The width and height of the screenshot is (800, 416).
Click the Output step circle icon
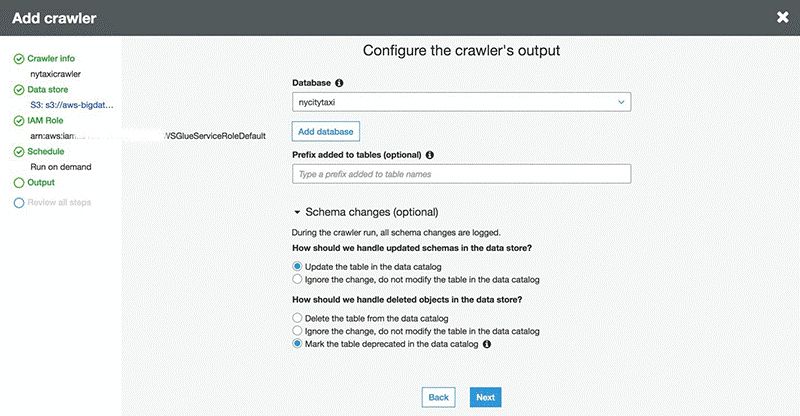[19, 183]
